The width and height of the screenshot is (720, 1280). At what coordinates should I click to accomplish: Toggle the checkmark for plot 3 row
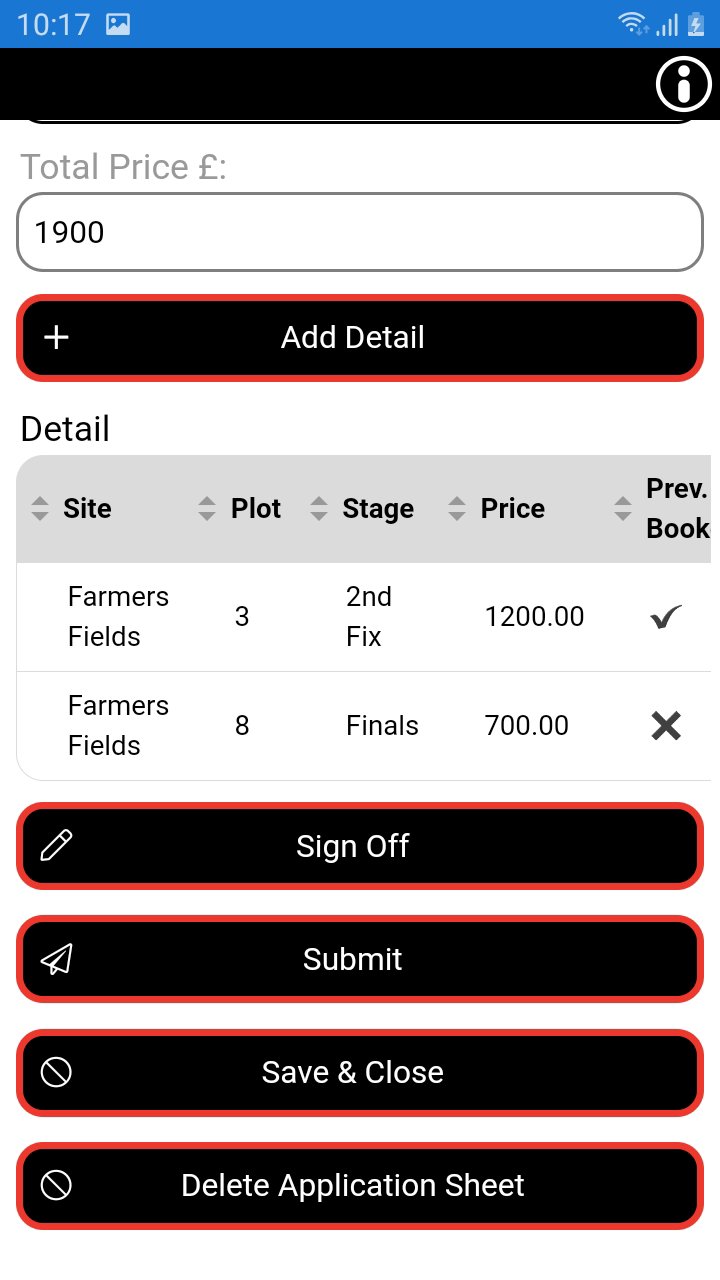[666, 617]
